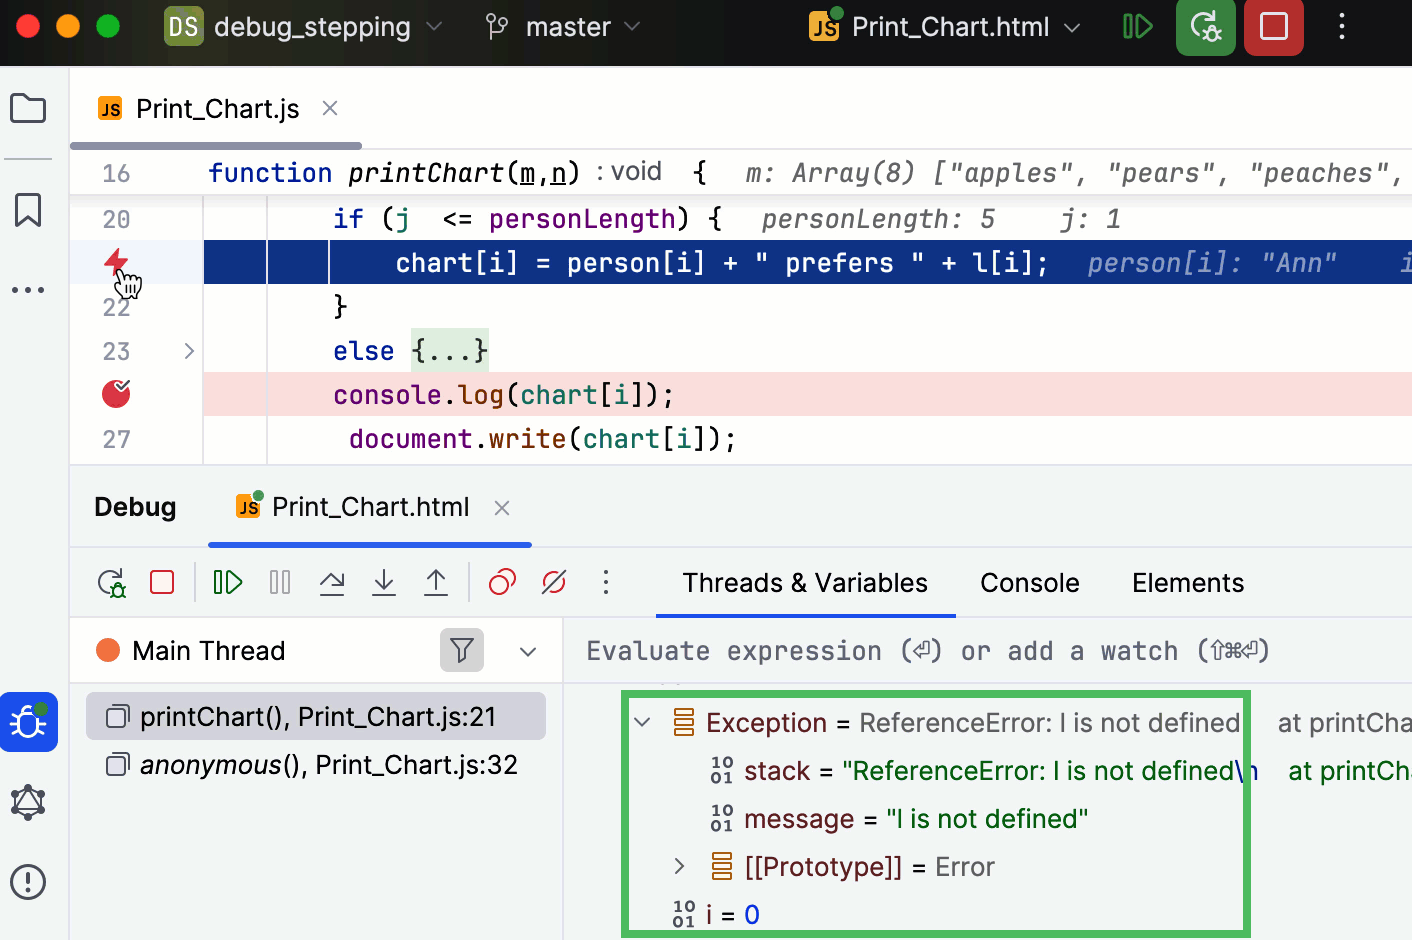Toggle the breakpoint on the console.log line
Viewport: 1412px width, 940px height.
tap(115, 394)
